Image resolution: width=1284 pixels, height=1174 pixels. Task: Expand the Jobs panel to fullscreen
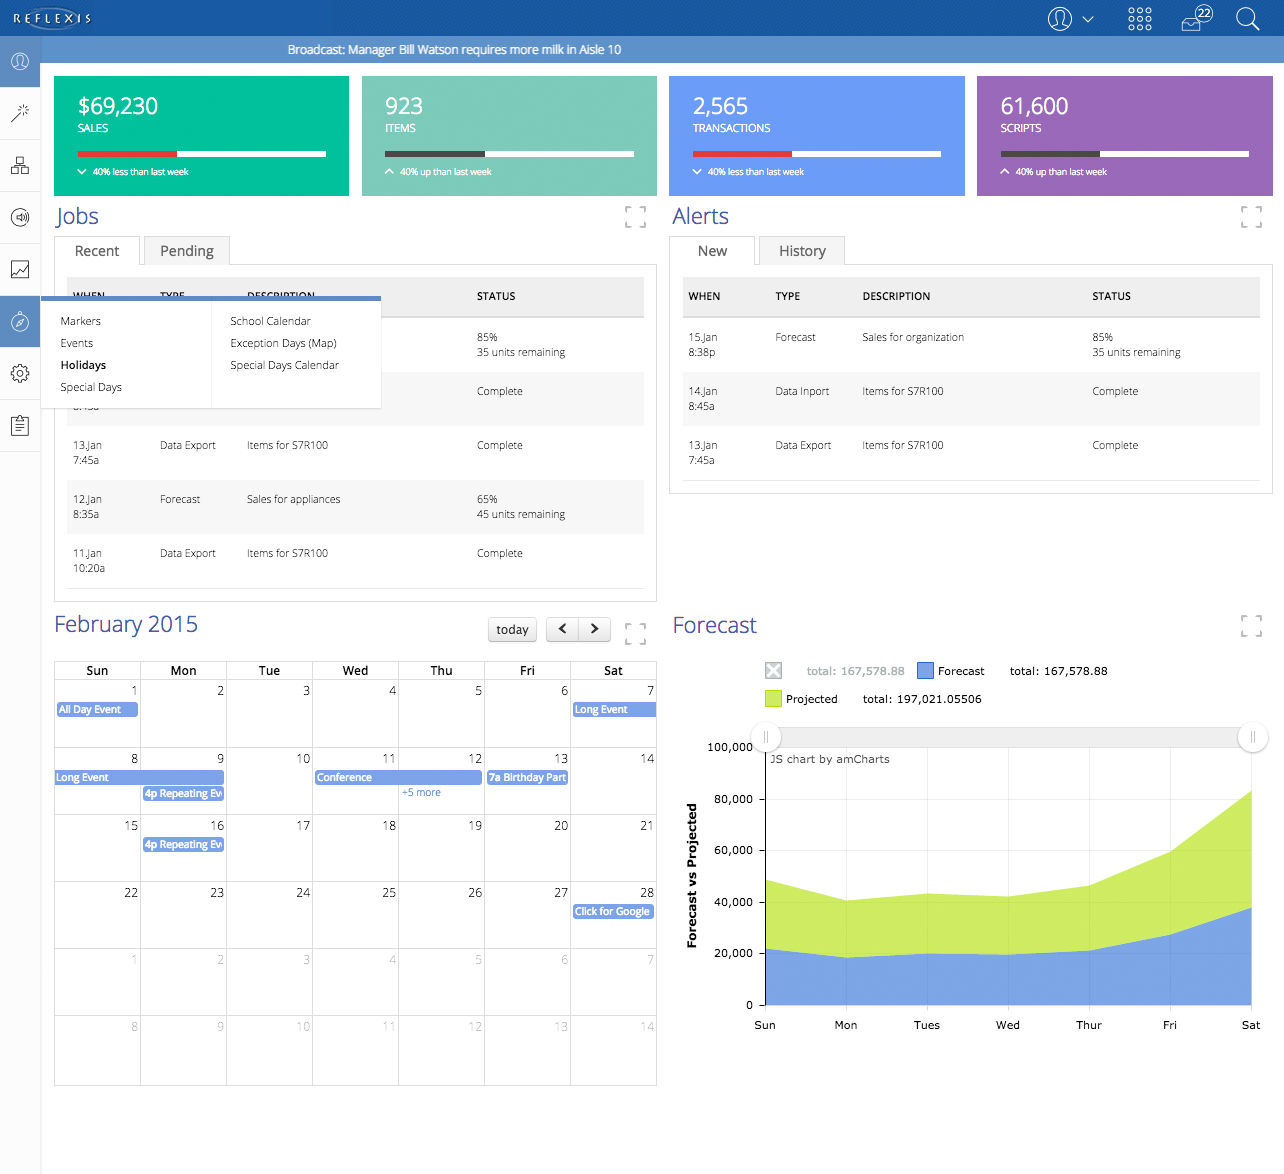click(x=635, y=217)
